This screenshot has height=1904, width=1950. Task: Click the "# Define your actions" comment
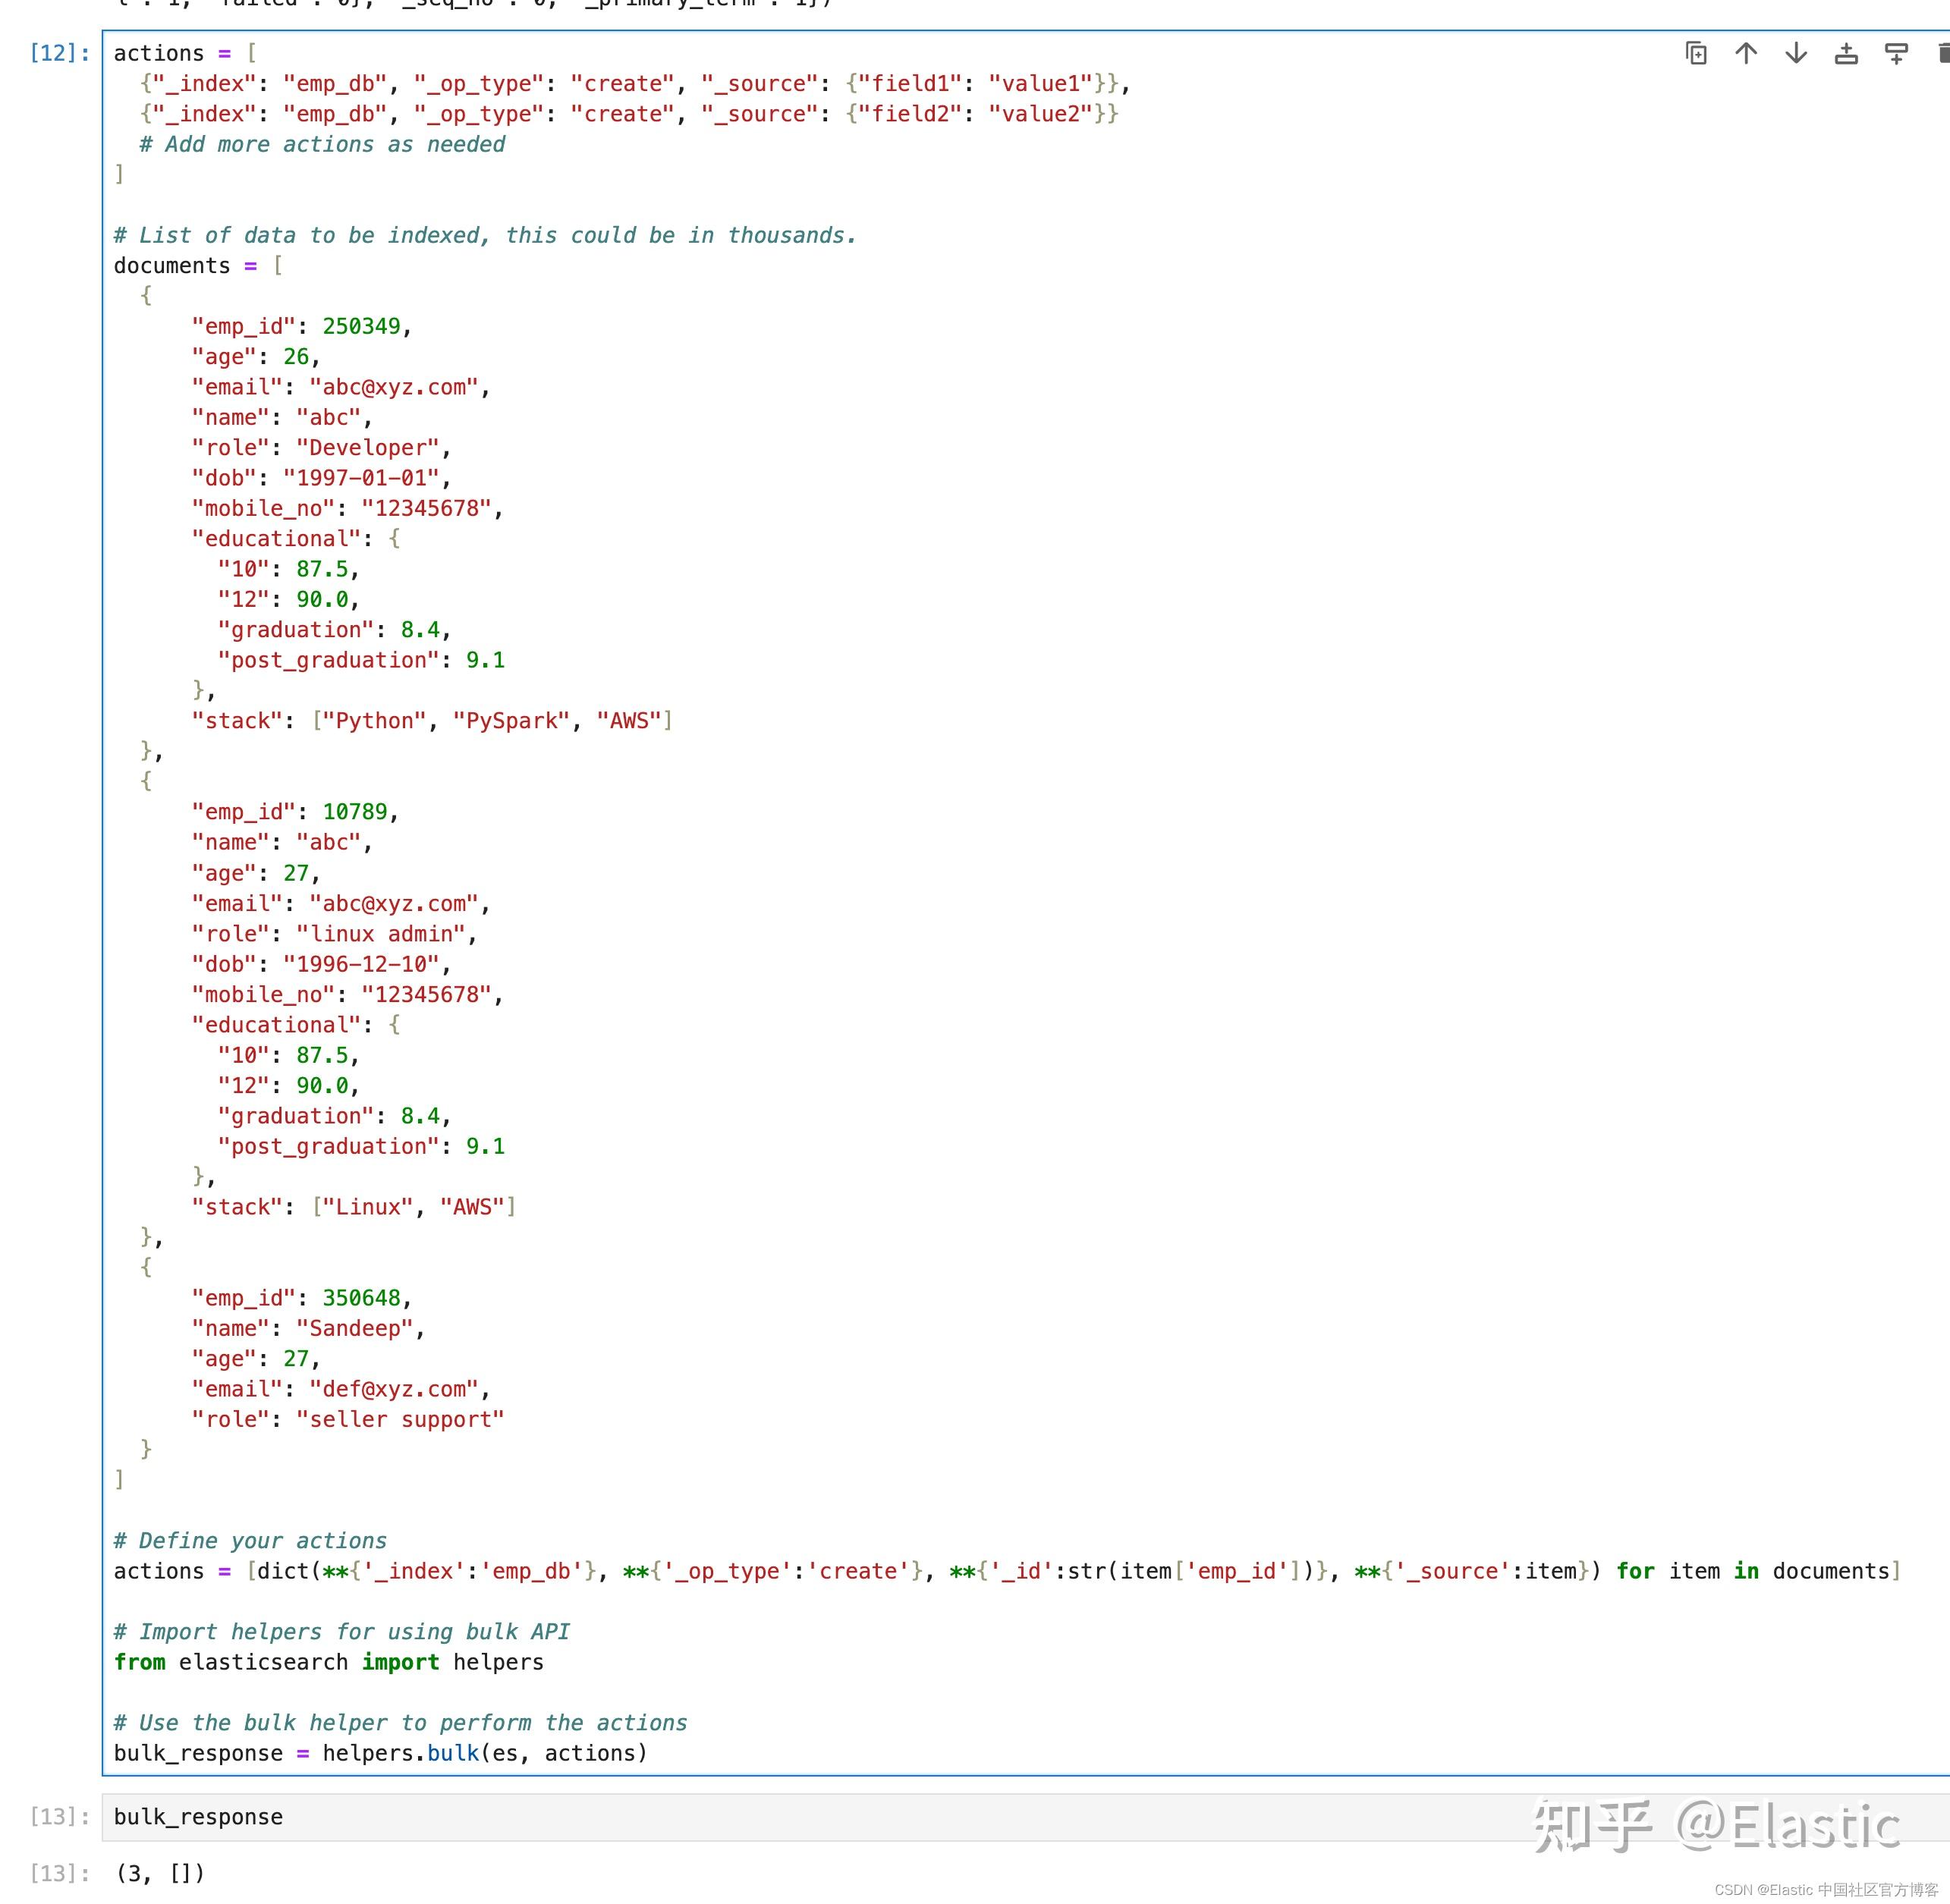pyautogui.click(x=250, y=1541)
